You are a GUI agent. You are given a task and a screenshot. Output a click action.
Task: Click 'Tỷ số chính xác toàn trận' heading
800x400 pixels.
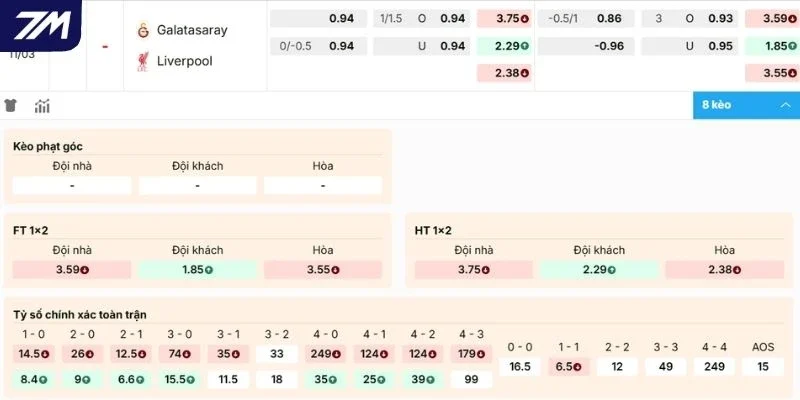pos(80,315)
